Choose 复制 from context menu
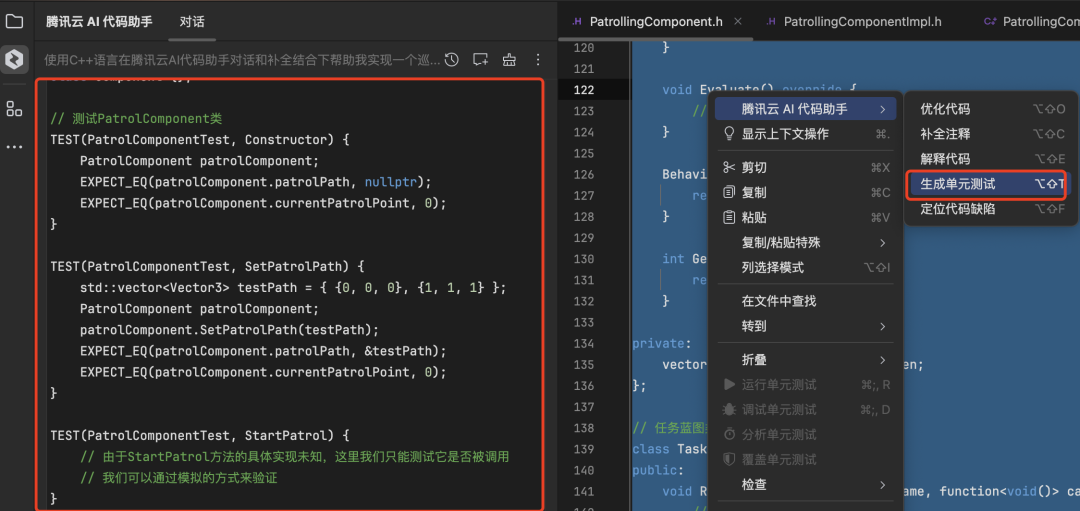The height and width of the screenshot is (511, 1080). click(x=806, y=192)
